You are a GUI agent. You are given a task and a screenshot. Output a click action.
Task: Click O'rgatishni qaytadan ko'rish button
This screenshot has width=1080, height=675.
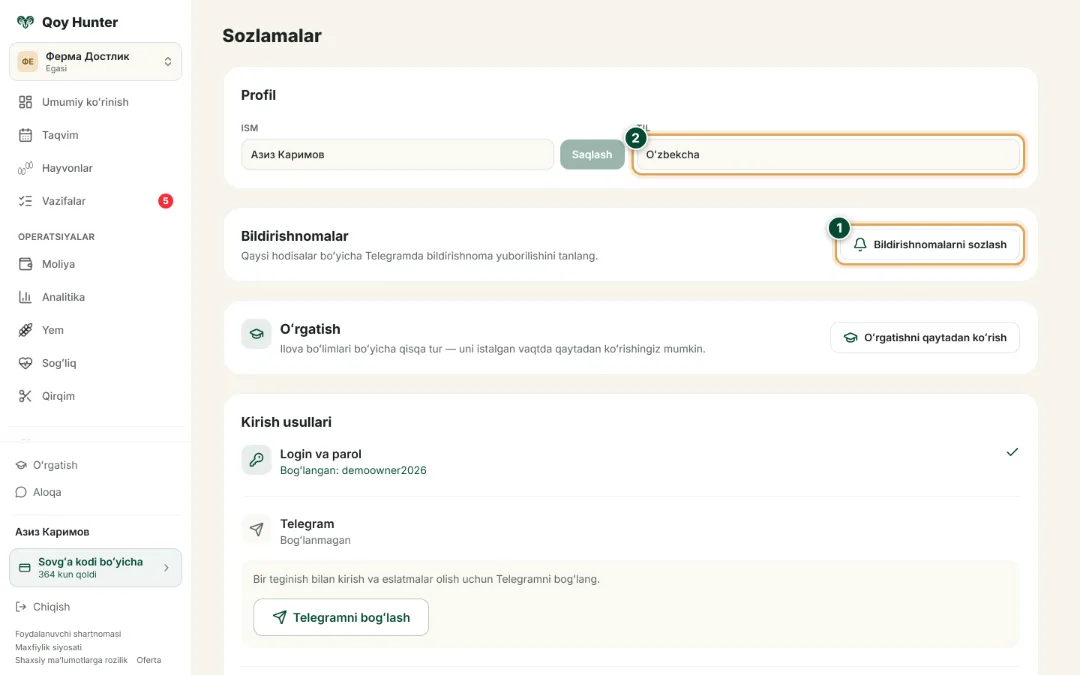(x=924, y=338)
